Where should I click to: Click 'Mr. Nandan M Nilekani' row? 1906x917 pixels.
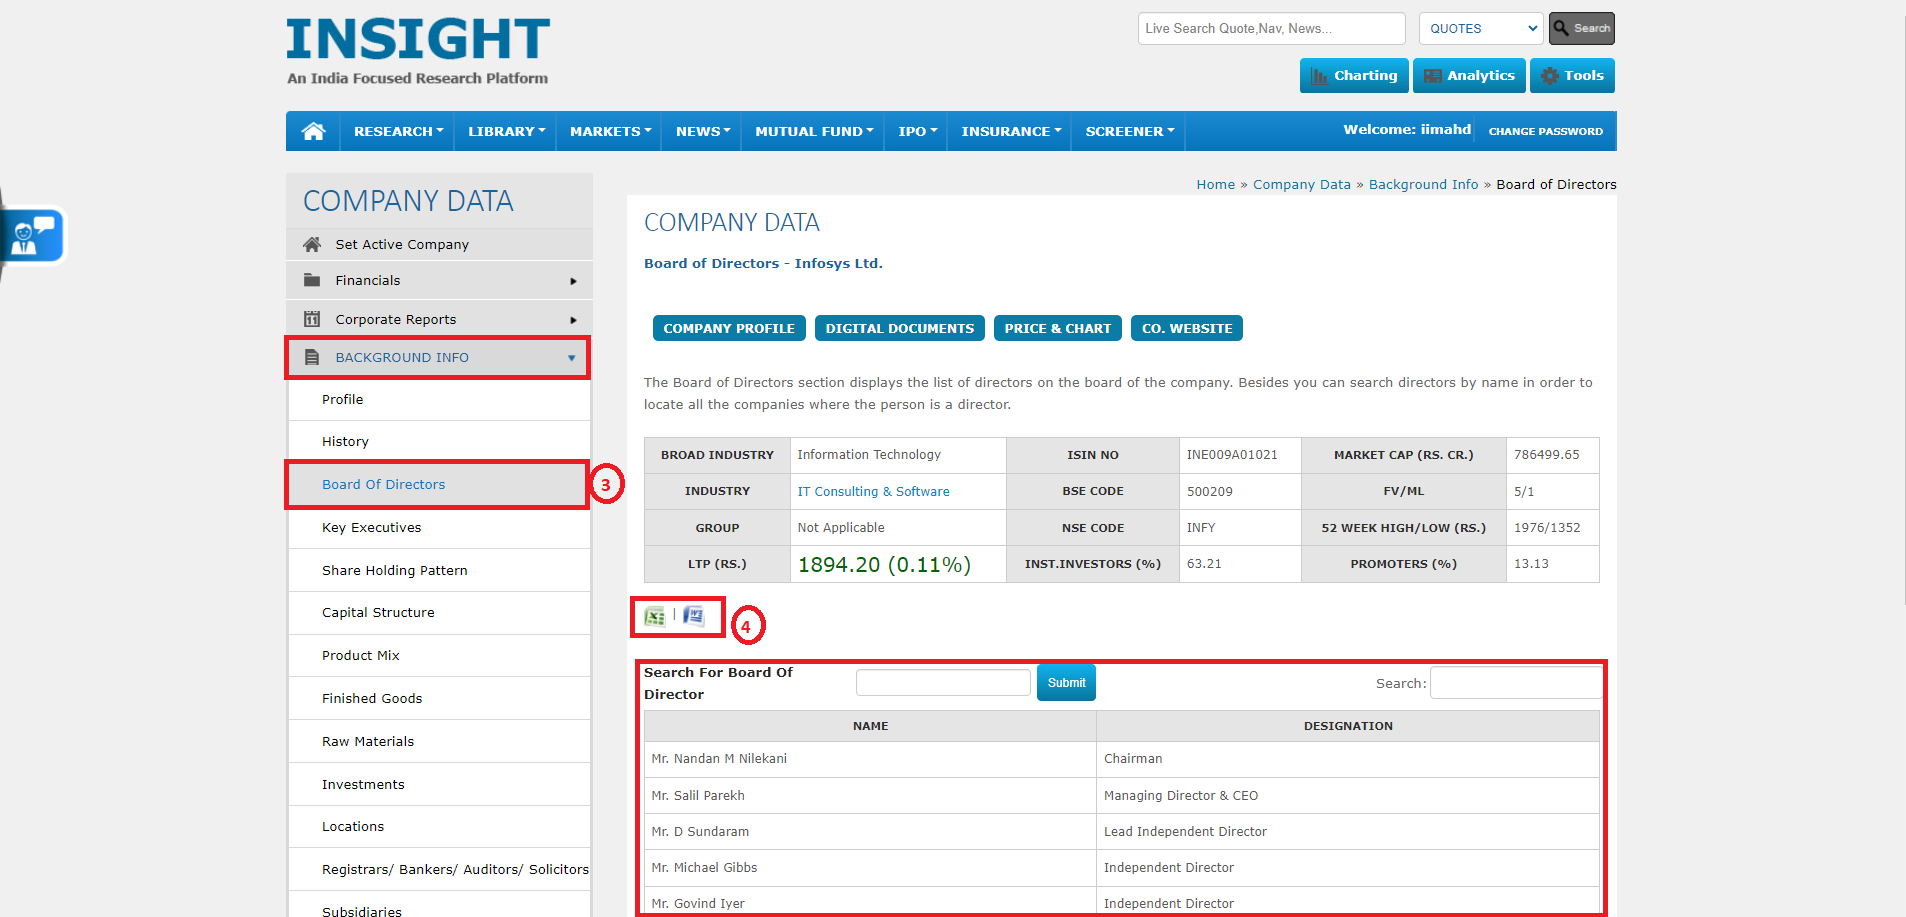1122,759
